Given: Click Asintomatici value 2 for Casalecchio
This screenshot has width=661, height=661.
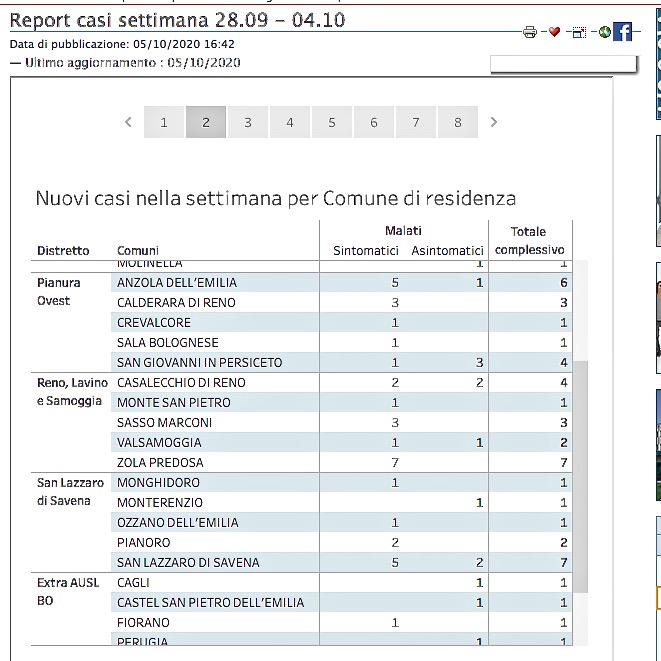Looking at the screenshot, I should point(479,383).
